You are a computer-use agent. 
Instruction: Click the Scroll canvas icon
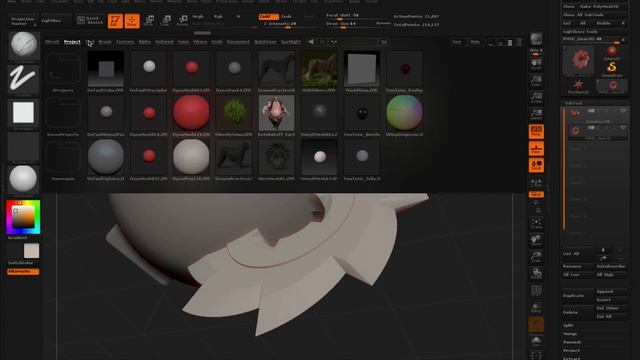tap(536, 64)
